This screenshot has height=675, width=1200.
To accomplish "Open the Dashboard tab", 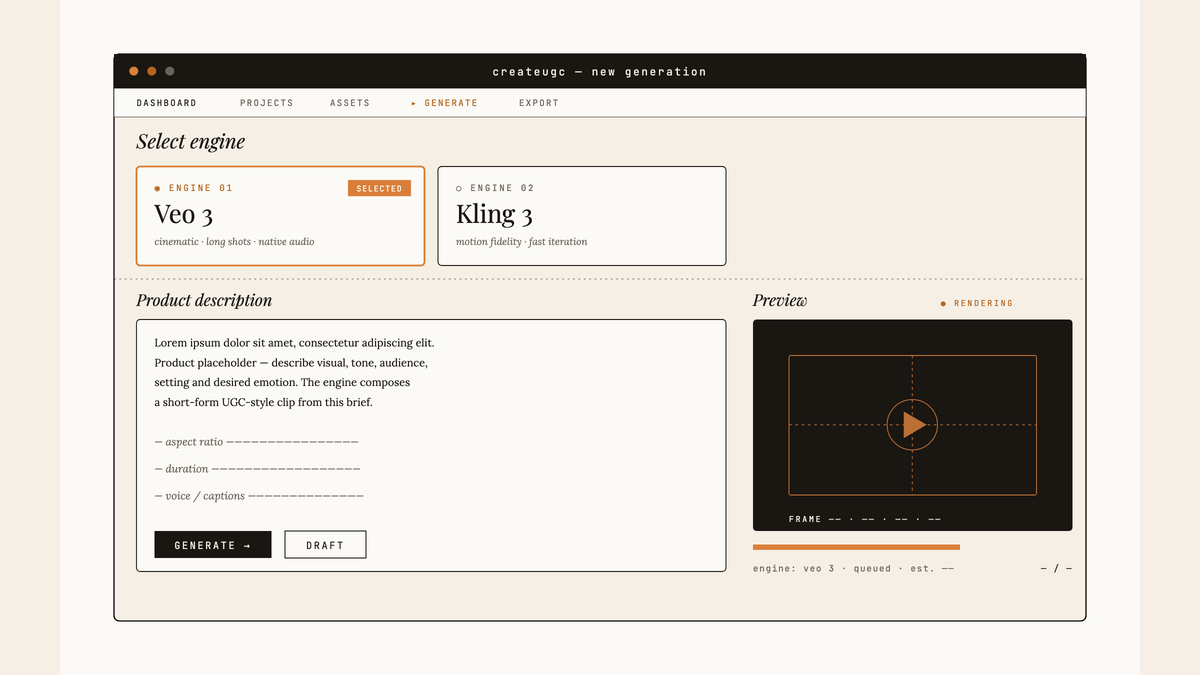I will tap(166, 103).
